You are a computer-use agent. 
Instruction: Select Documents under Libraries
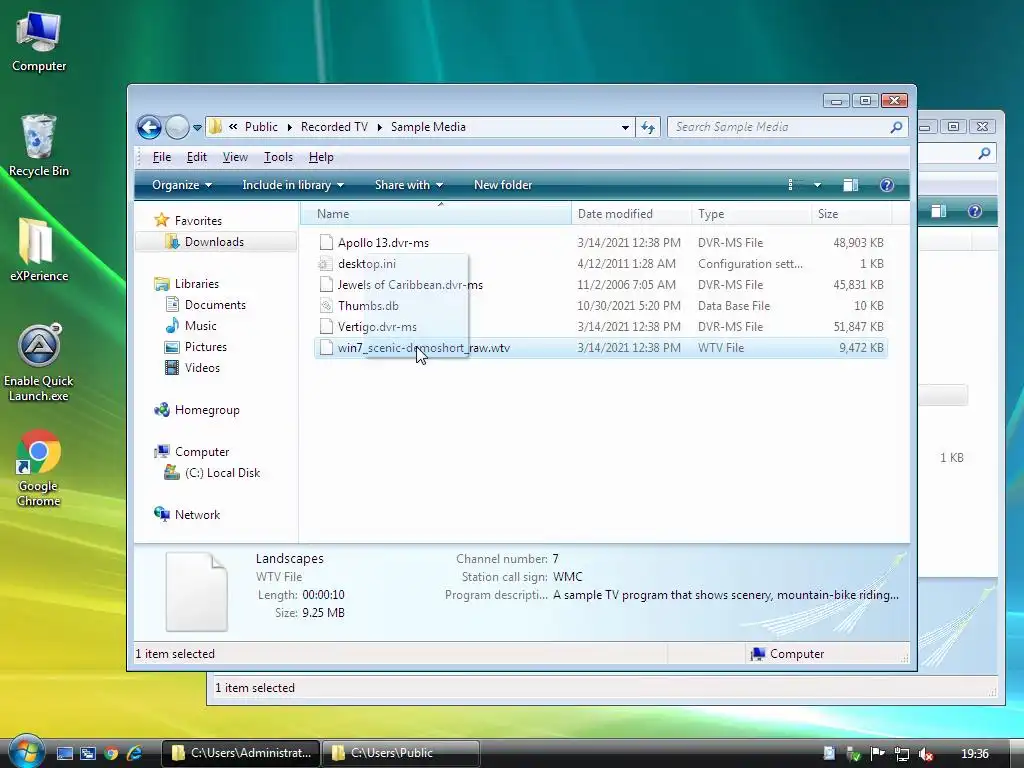[215, 305]
